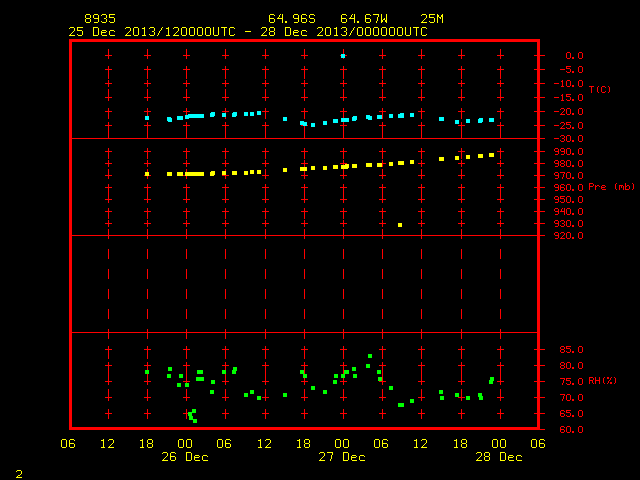Click station ID 8935 in header
Viewport: 640px width, 480px height.
coord(100,19)
